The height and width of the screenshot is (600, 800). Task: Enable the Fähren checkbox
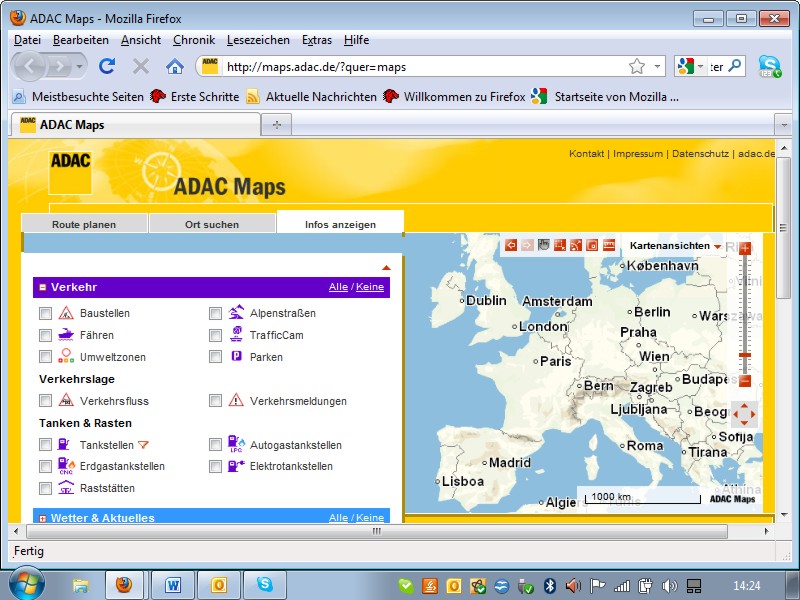pyautogui.click(x=45, y=335)
